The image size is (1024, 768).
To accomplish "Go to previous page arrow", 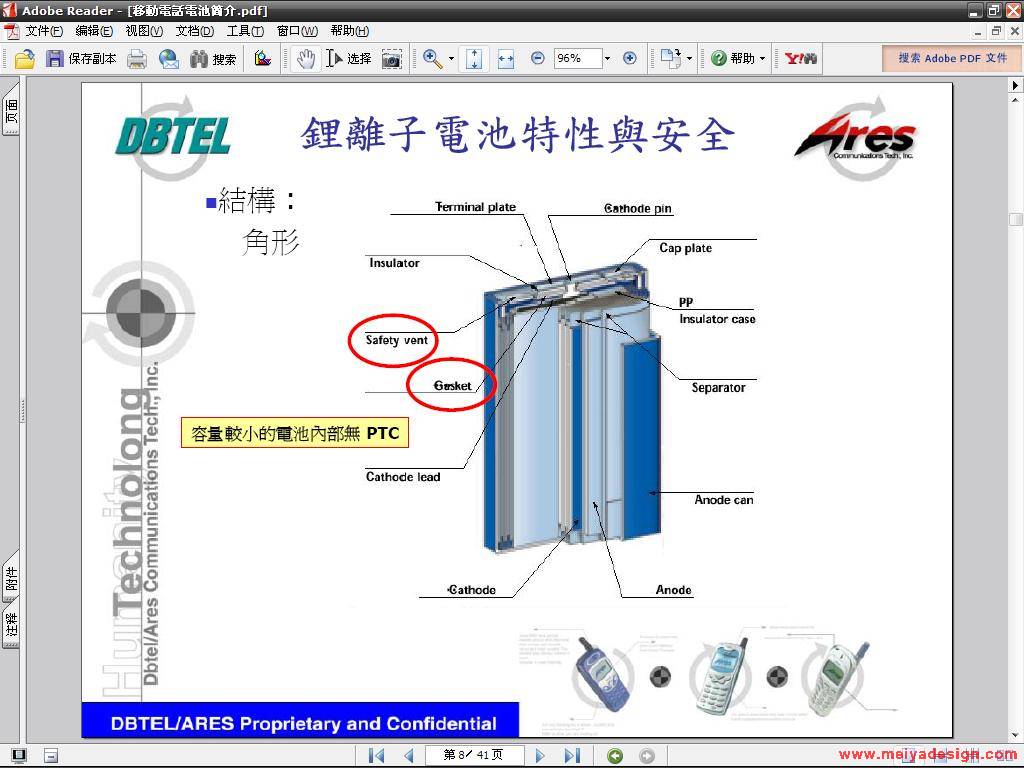I will [x=409, y=756].
